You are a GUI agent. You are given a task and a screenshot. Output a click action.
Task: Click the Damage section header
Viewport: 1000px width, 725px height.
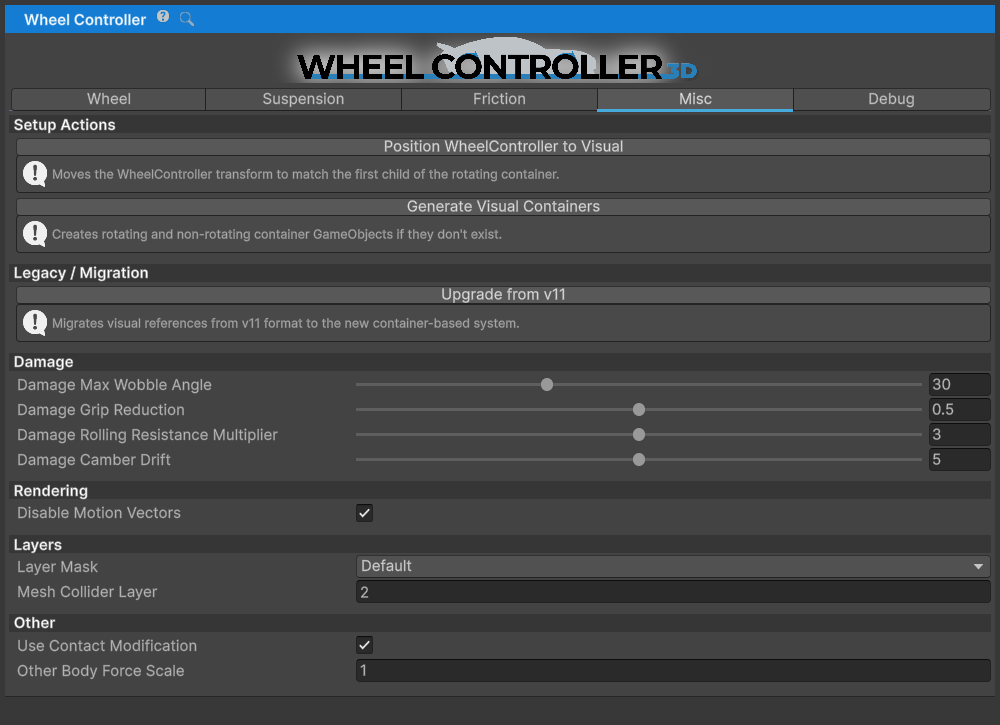click(x=43, y=362)
